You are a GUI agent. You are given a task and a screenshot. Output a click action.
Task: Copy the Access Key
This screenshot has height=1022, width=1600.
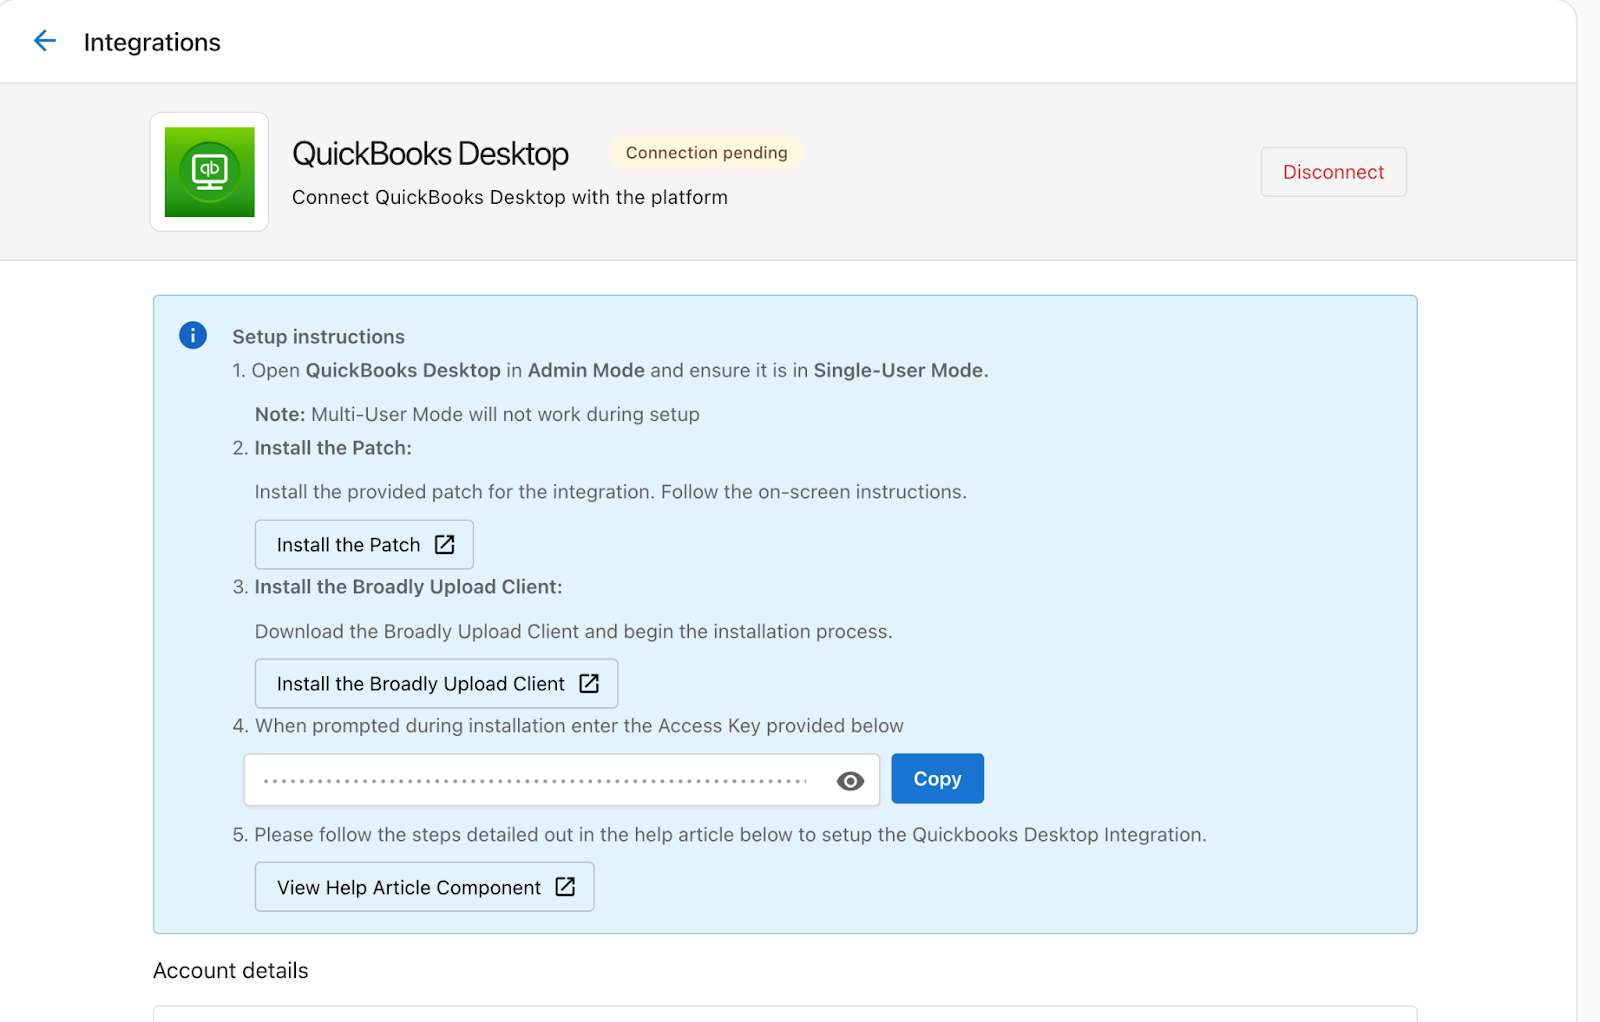click(937, 779)
